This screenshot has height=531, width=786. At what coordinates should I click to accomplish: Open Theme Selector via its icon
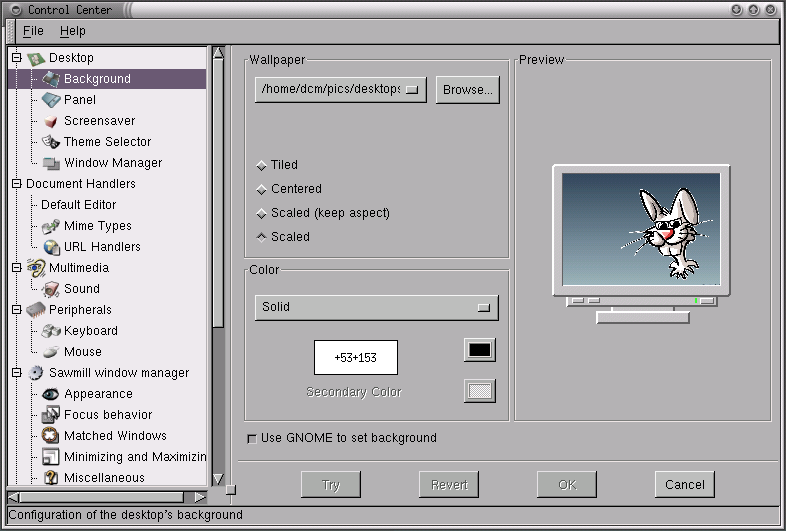point(51,142)
